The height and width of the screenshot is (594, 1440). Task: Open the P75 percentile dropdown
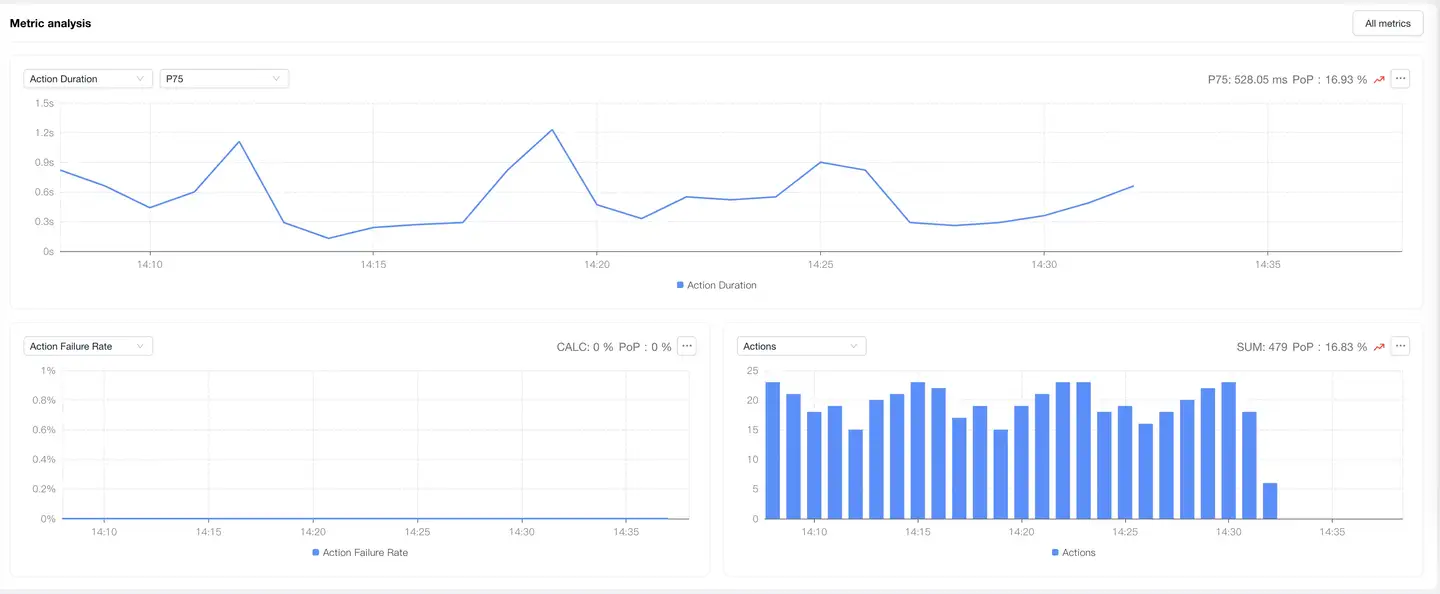pos(224,79)
